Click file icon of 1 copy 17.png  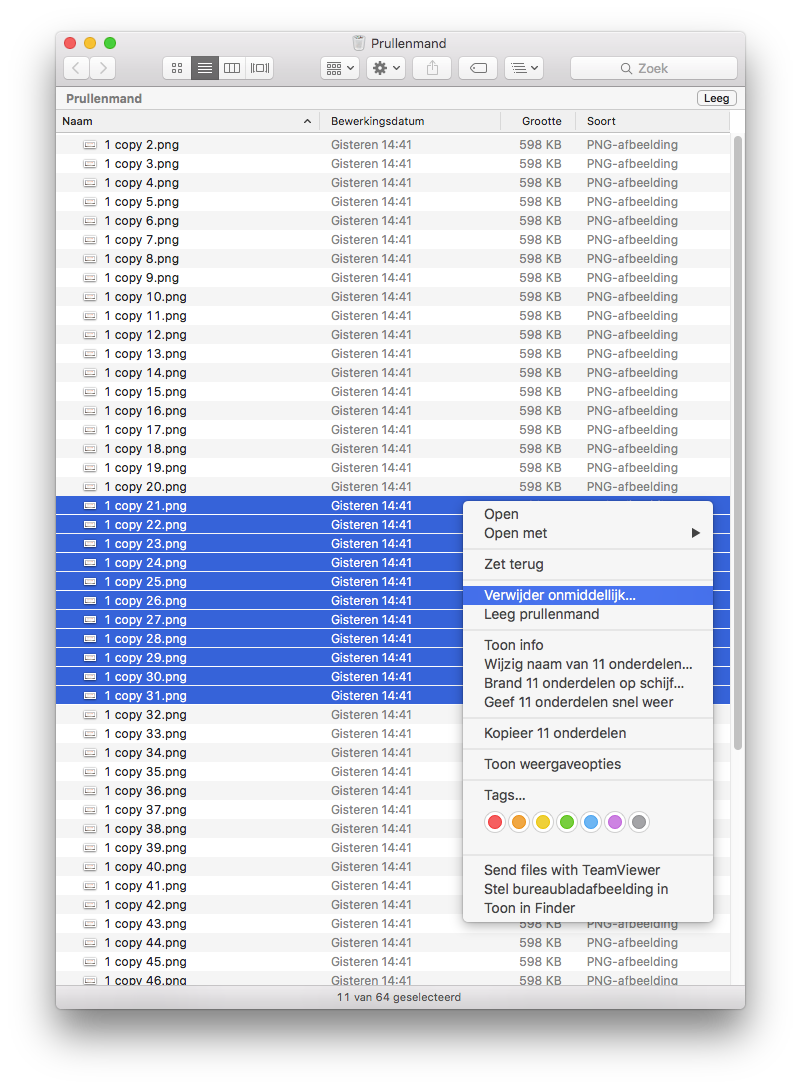click(x=90, y=430)
